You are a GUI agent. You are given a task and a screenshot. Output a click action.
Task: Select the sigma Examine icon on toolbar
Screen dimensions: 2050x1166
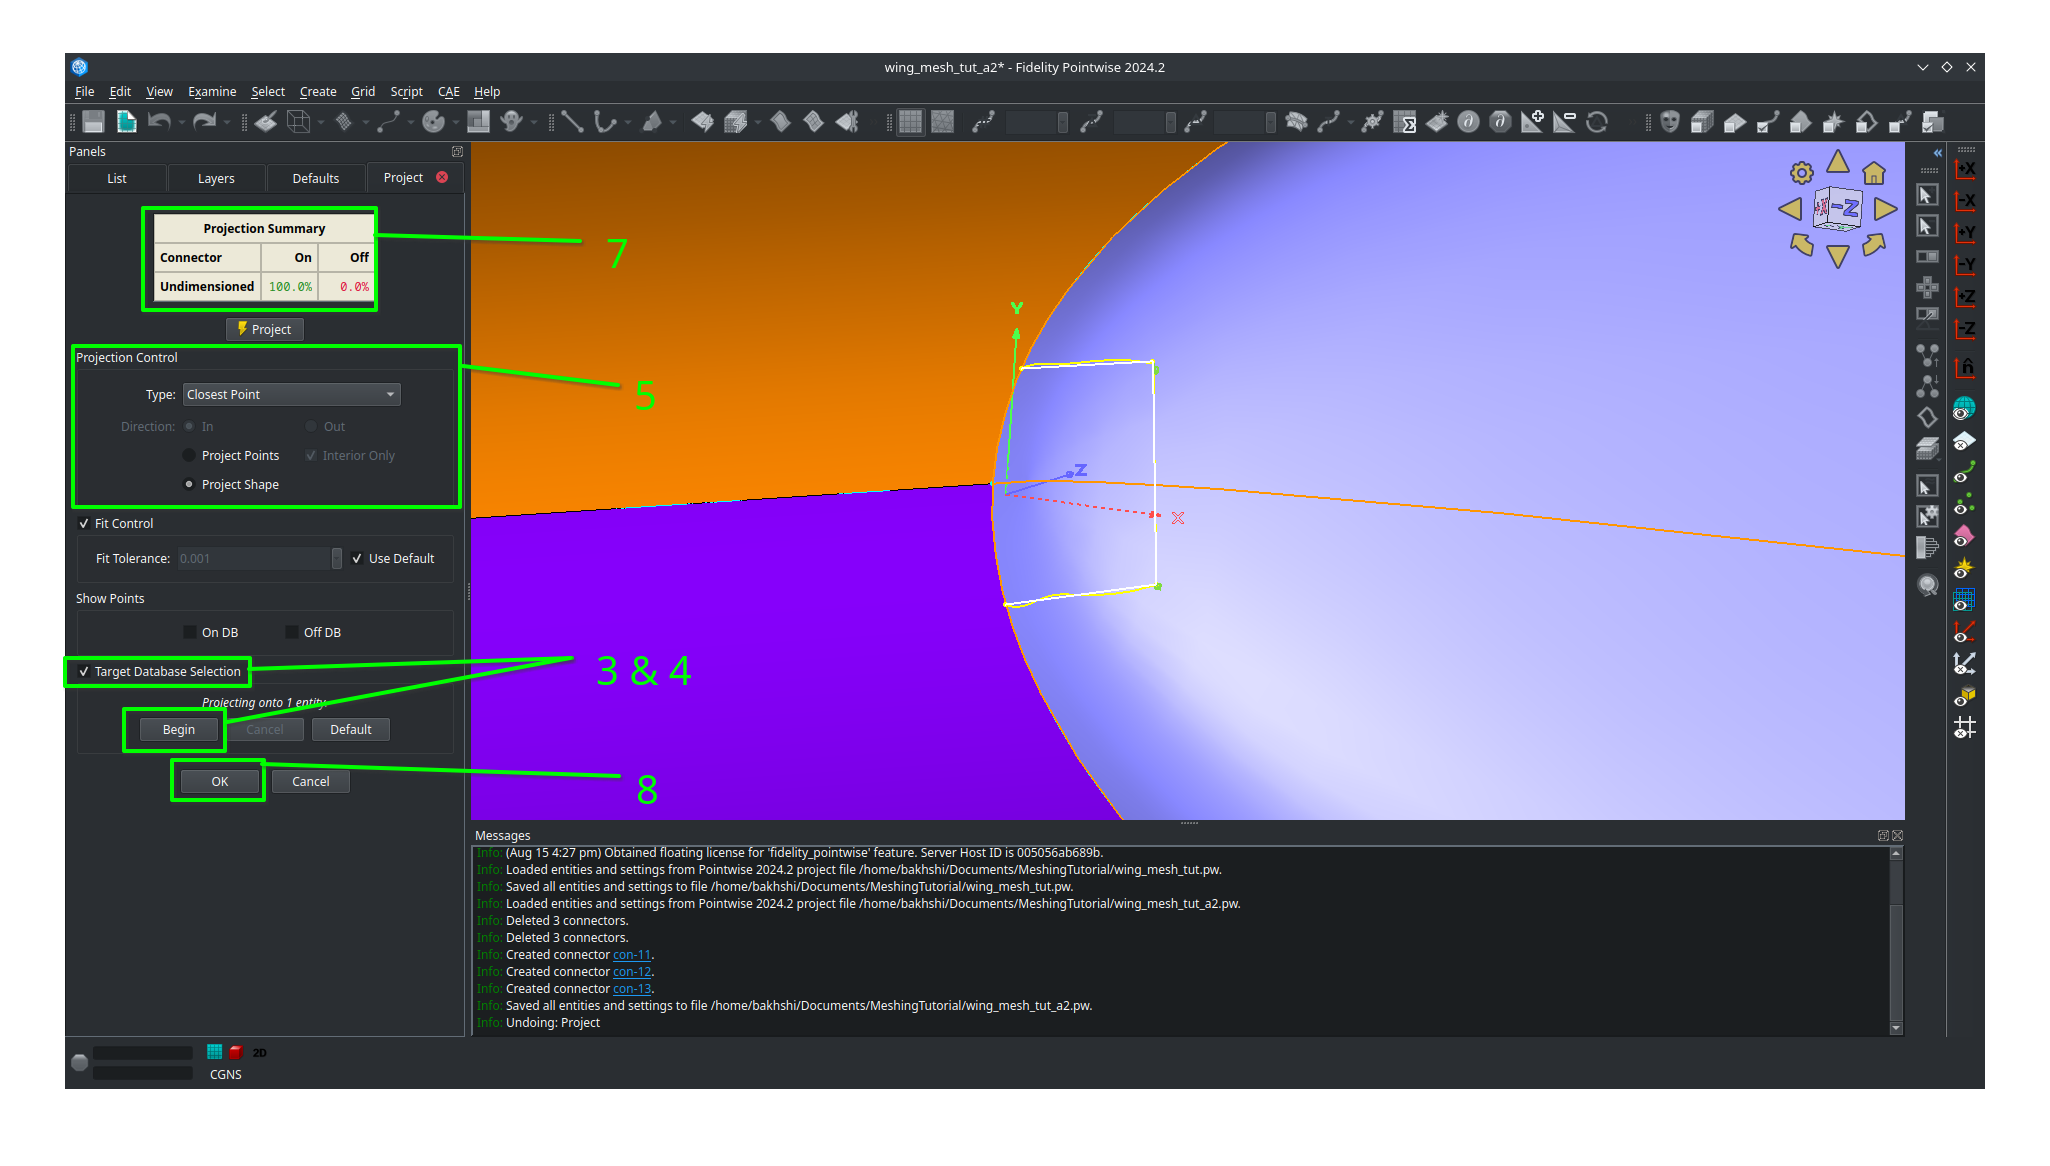1407,122
